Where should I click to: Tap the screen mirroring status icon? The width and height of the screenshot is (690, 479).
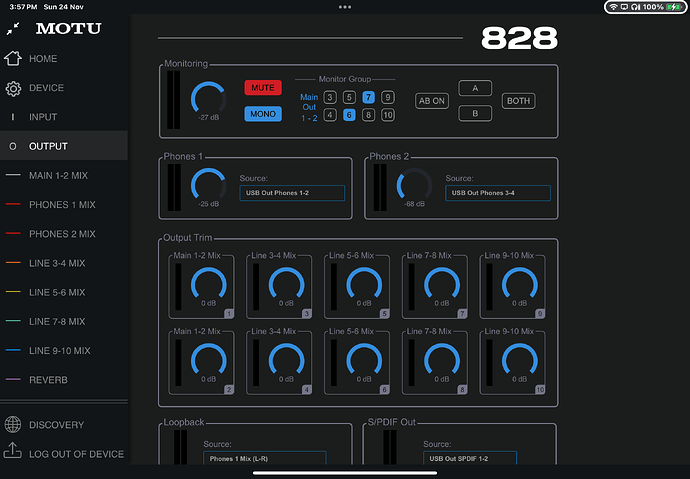click(624, 7)
